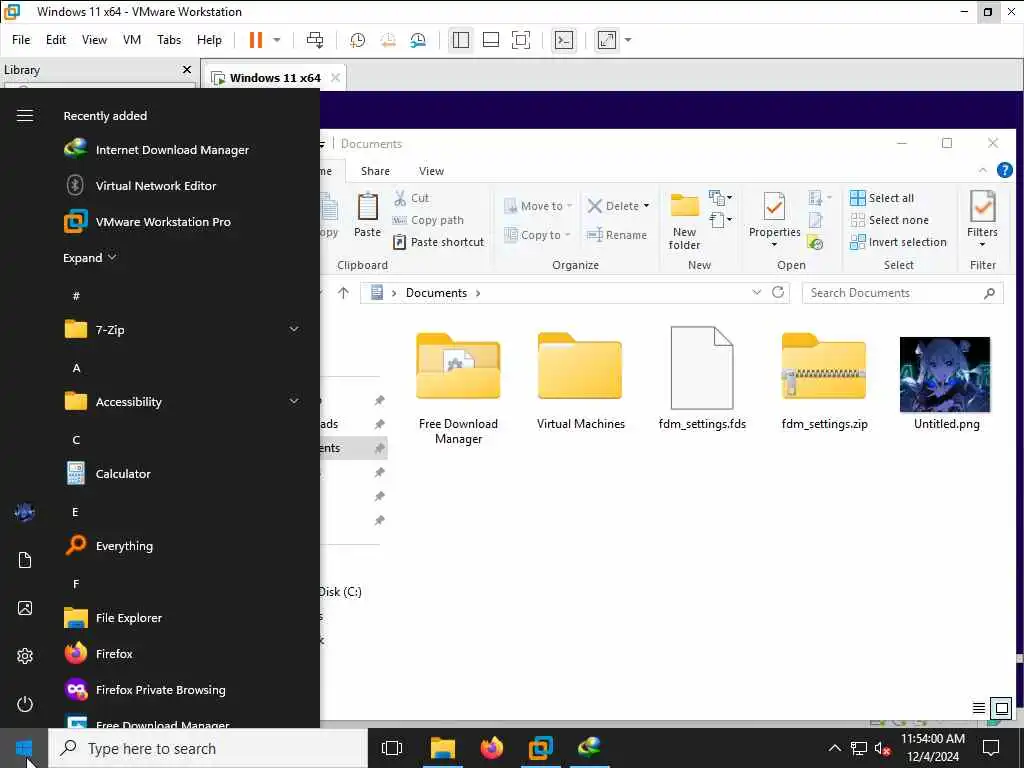Select the Free Download Manager folder
The image size is (1024, 768).
coord(458,389)
